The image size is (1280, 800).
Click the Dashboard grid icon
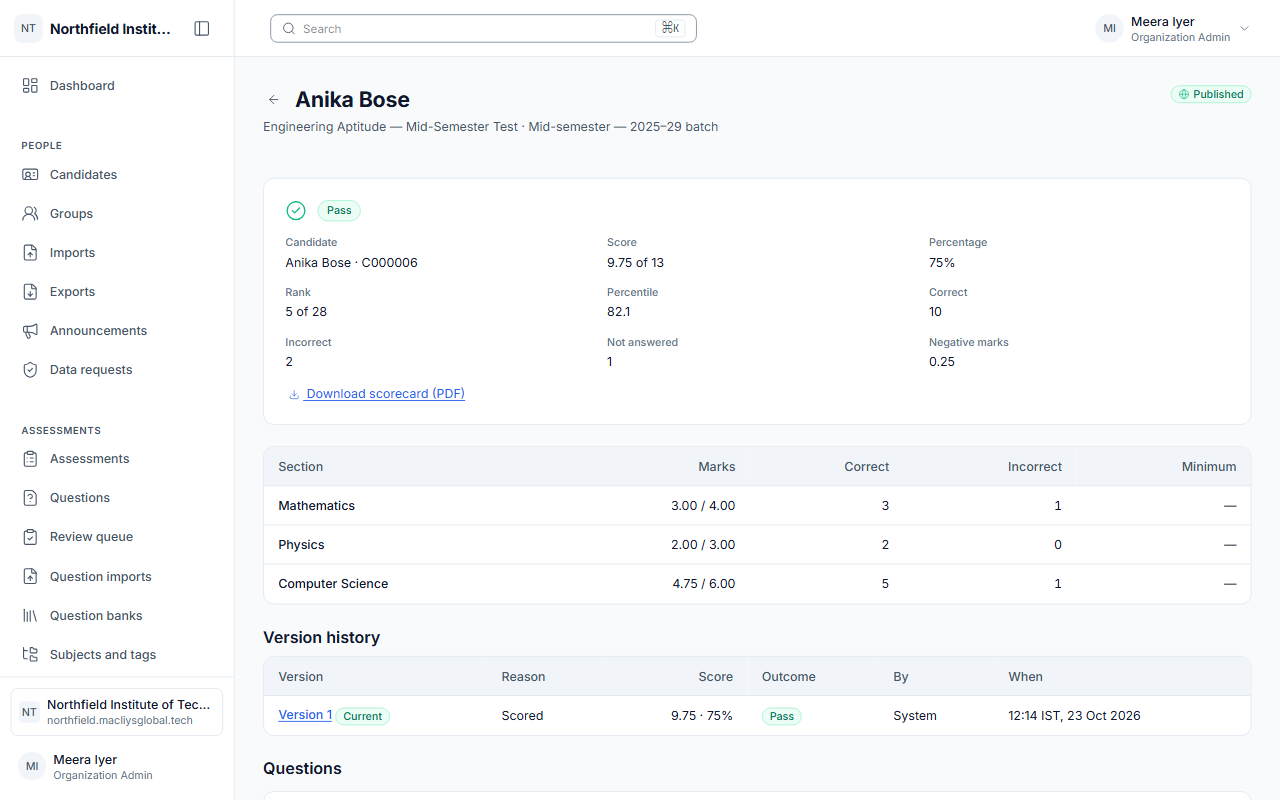(x=30, y=86)
